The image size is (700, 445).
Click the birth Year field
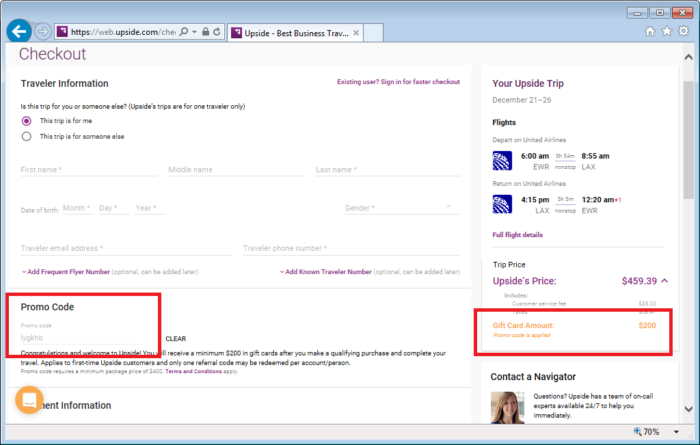[x=150, y=208]
